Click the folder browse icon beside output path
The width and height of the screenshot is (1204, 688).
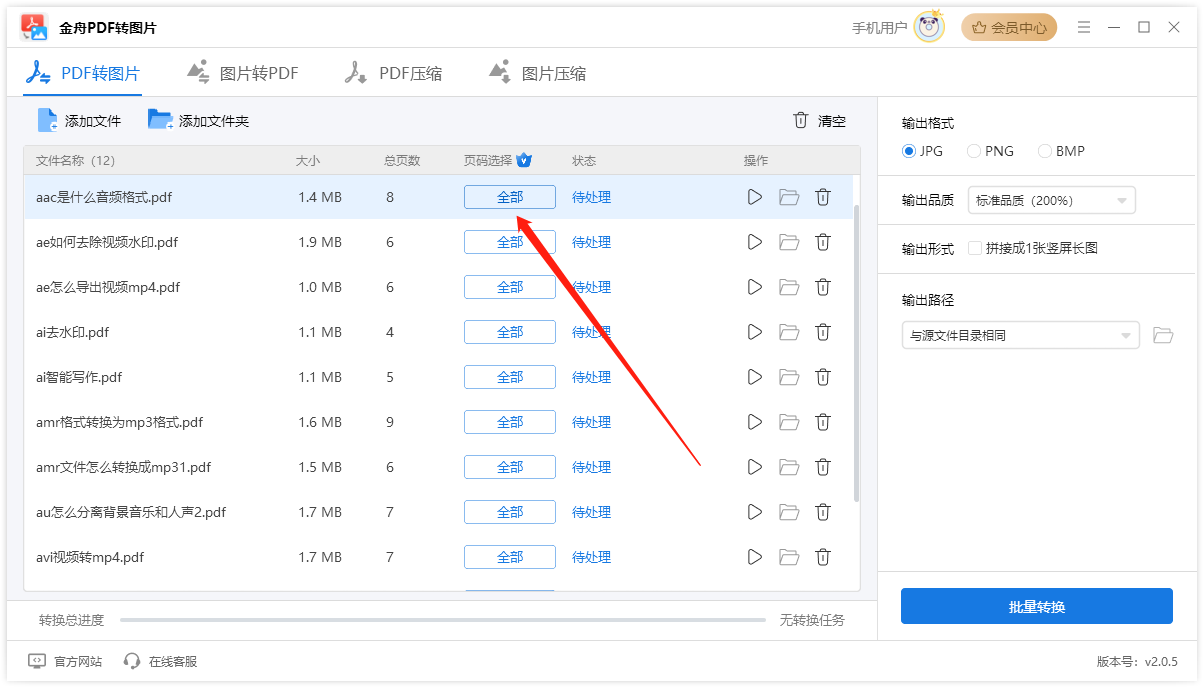[x=1163, y=335]
